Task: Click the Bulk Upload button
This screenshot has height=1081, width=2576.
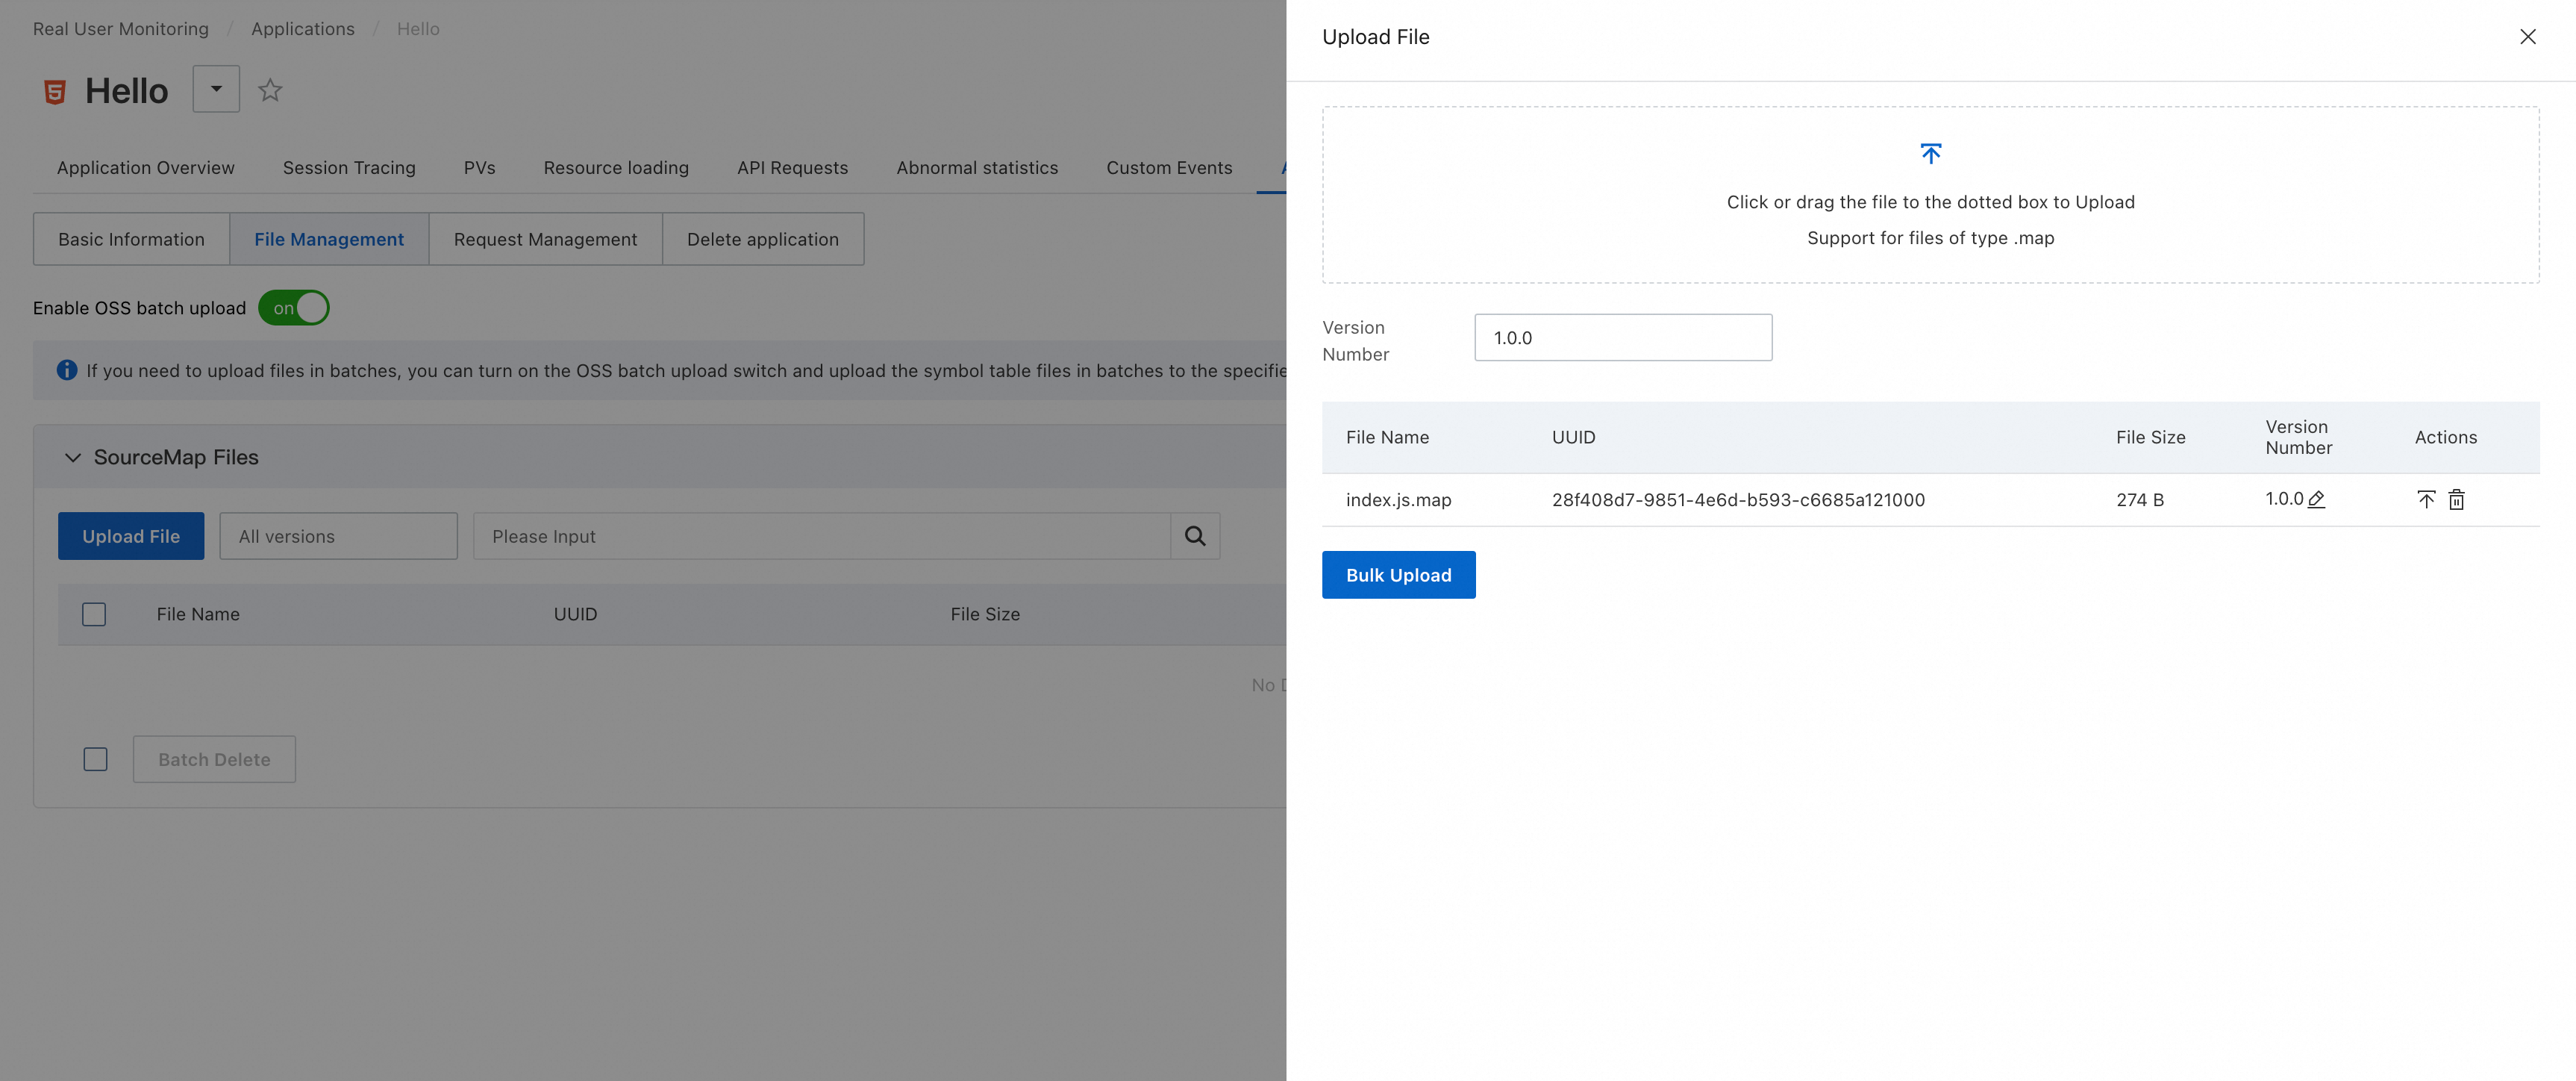Action: click(x=1398, y=575)
